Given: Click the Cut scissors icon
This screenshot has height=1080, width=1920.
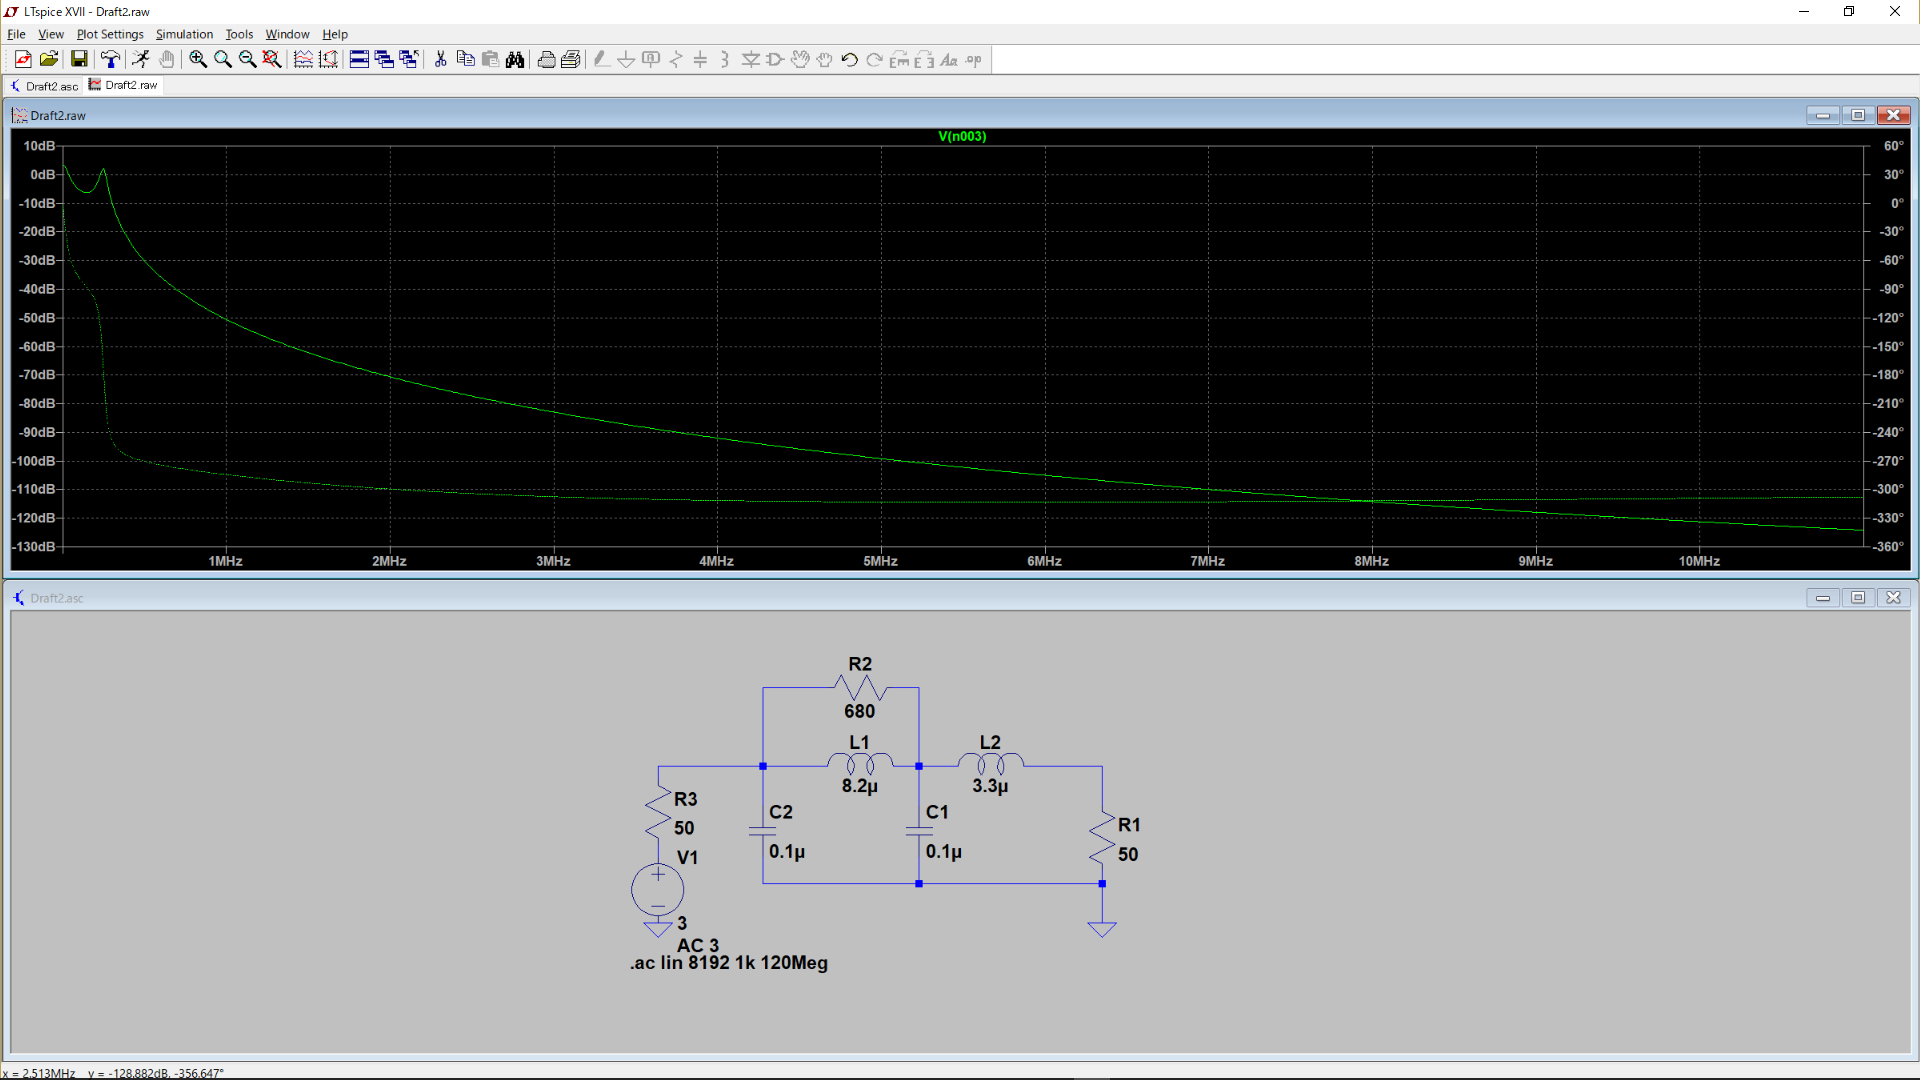Looking at the screenshot, I should 440,60.
